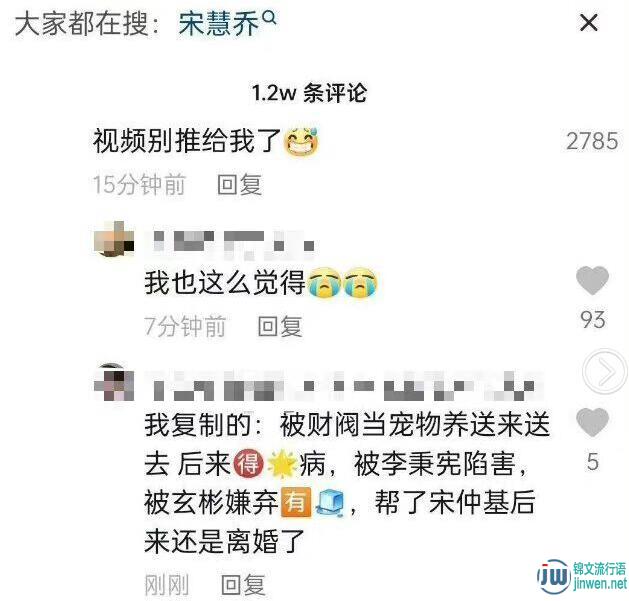629x601 pixels.
Task: Open the second commenter's blurred username
Action: (x=344, y=386)
